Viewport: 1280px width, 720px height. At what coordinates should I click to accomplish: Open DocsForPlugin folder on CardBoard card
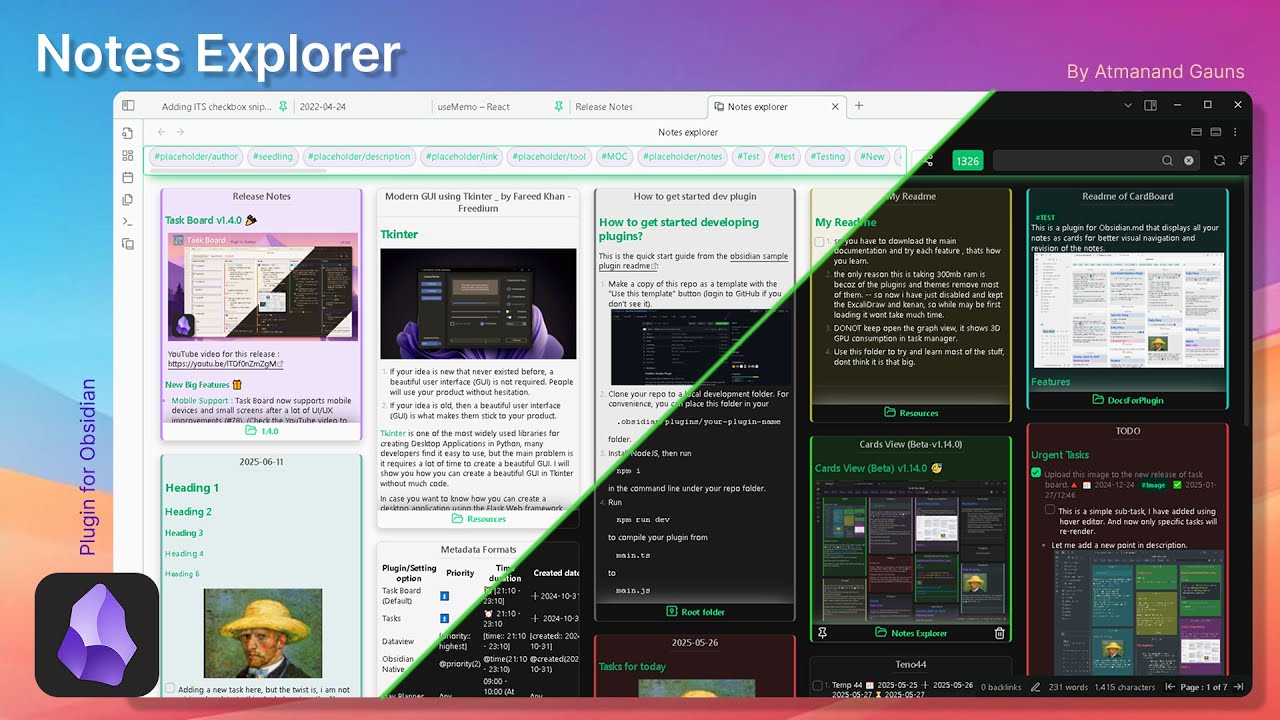tap(1127, 400)
